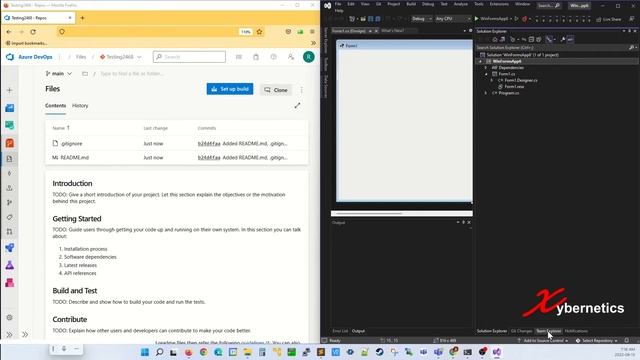Image resolution: width=640 pixels, height=360 pixels.
Task: Open the user avatar R menu
Action: (309, 57)
